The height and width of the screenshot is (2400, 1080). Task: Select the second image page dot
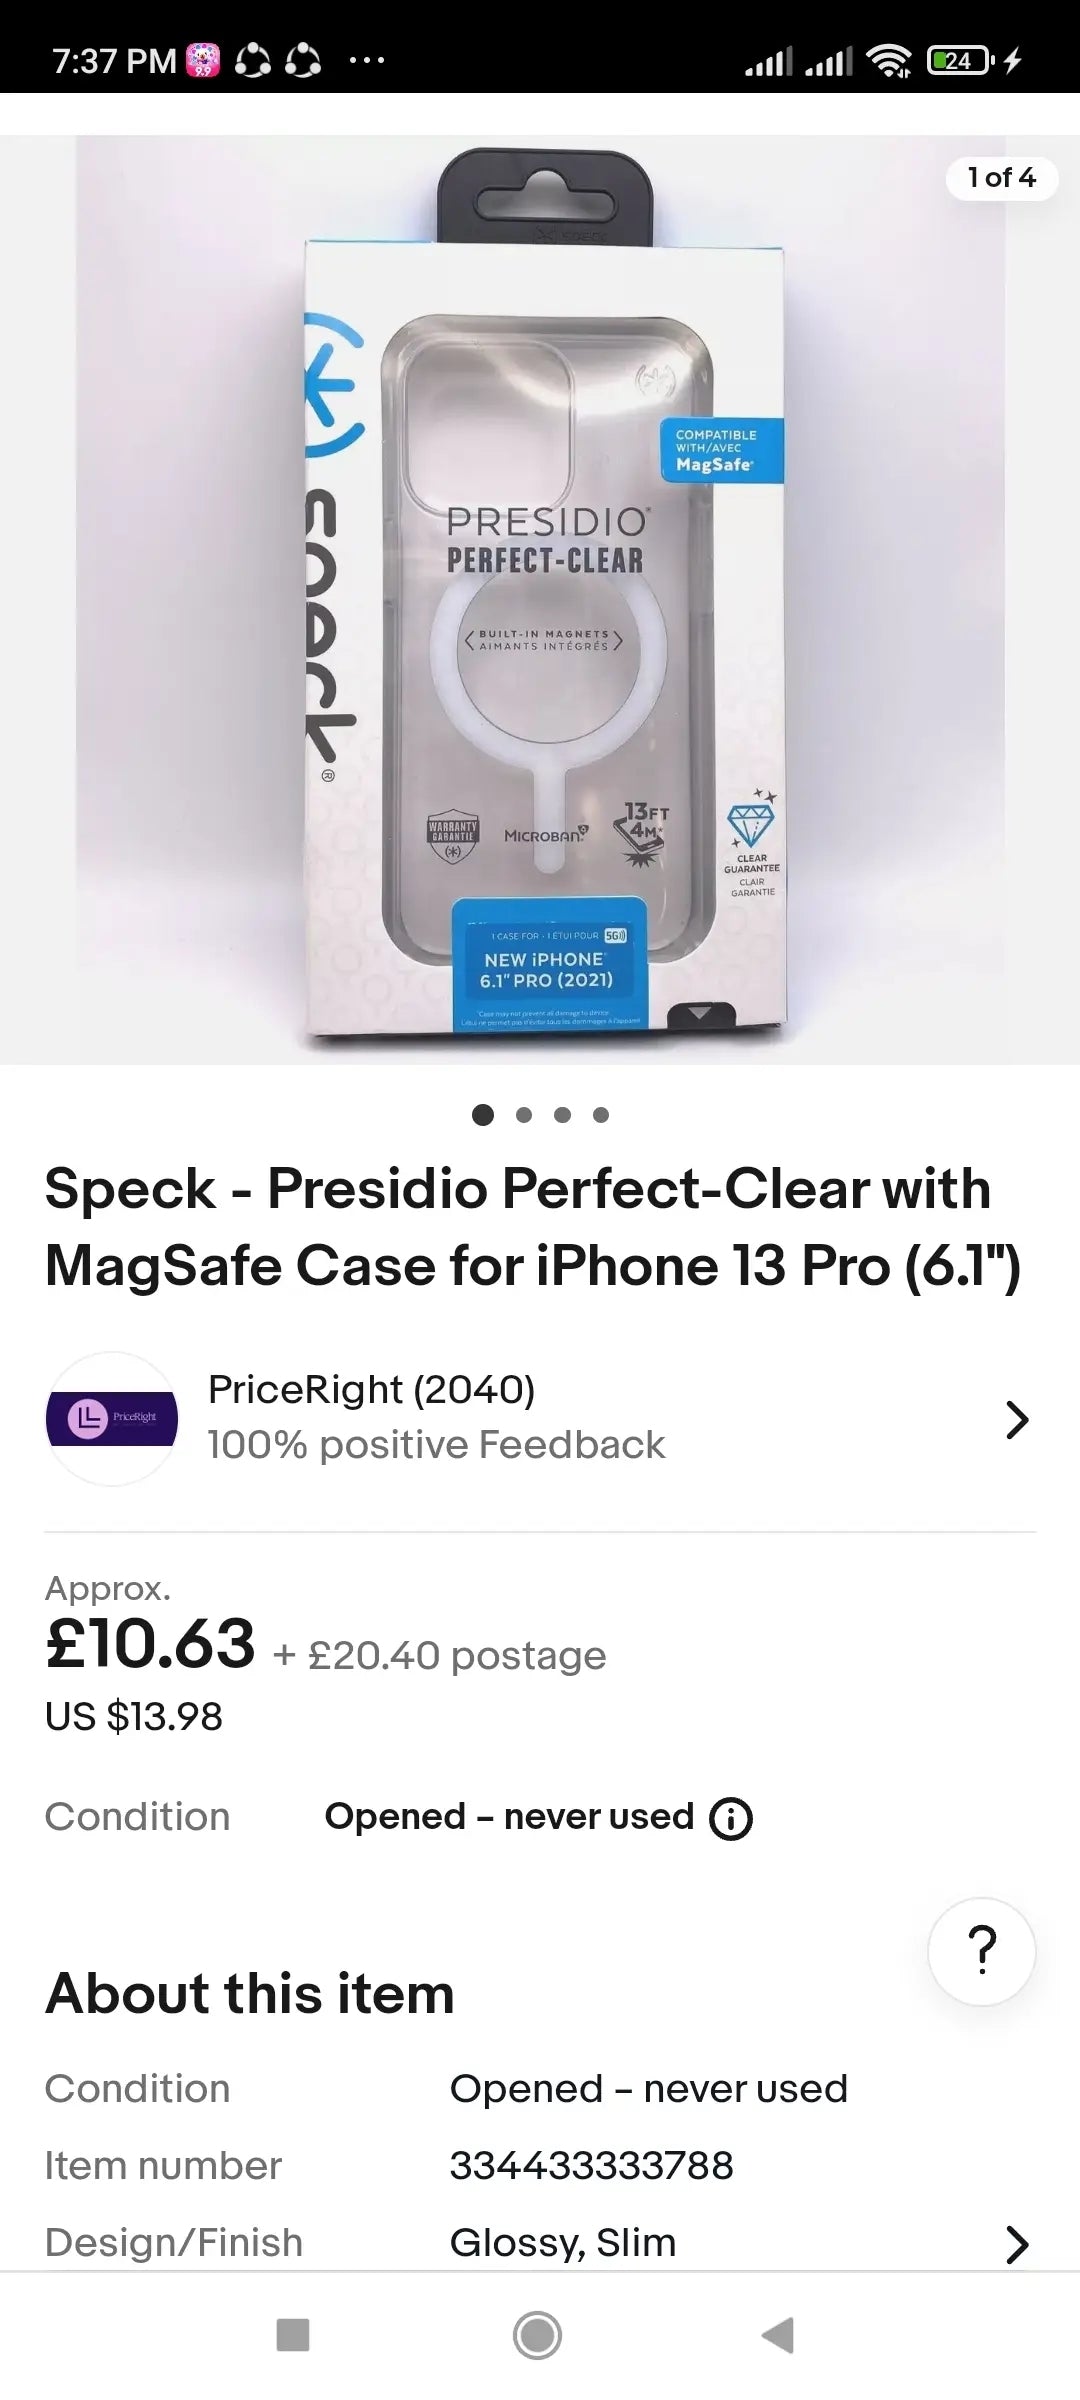point(523,1115)
